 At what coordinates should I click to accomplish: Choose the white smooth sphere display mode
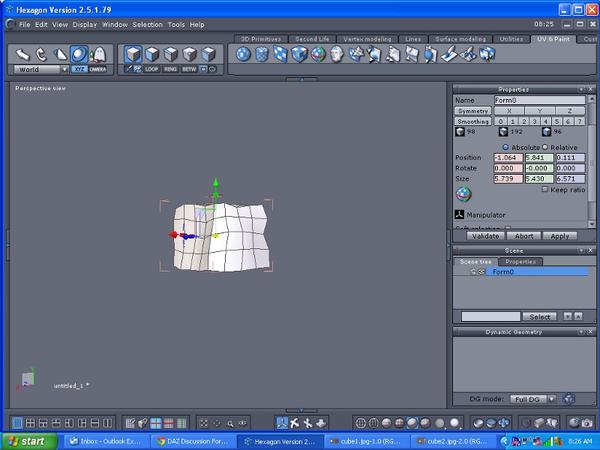454,423
